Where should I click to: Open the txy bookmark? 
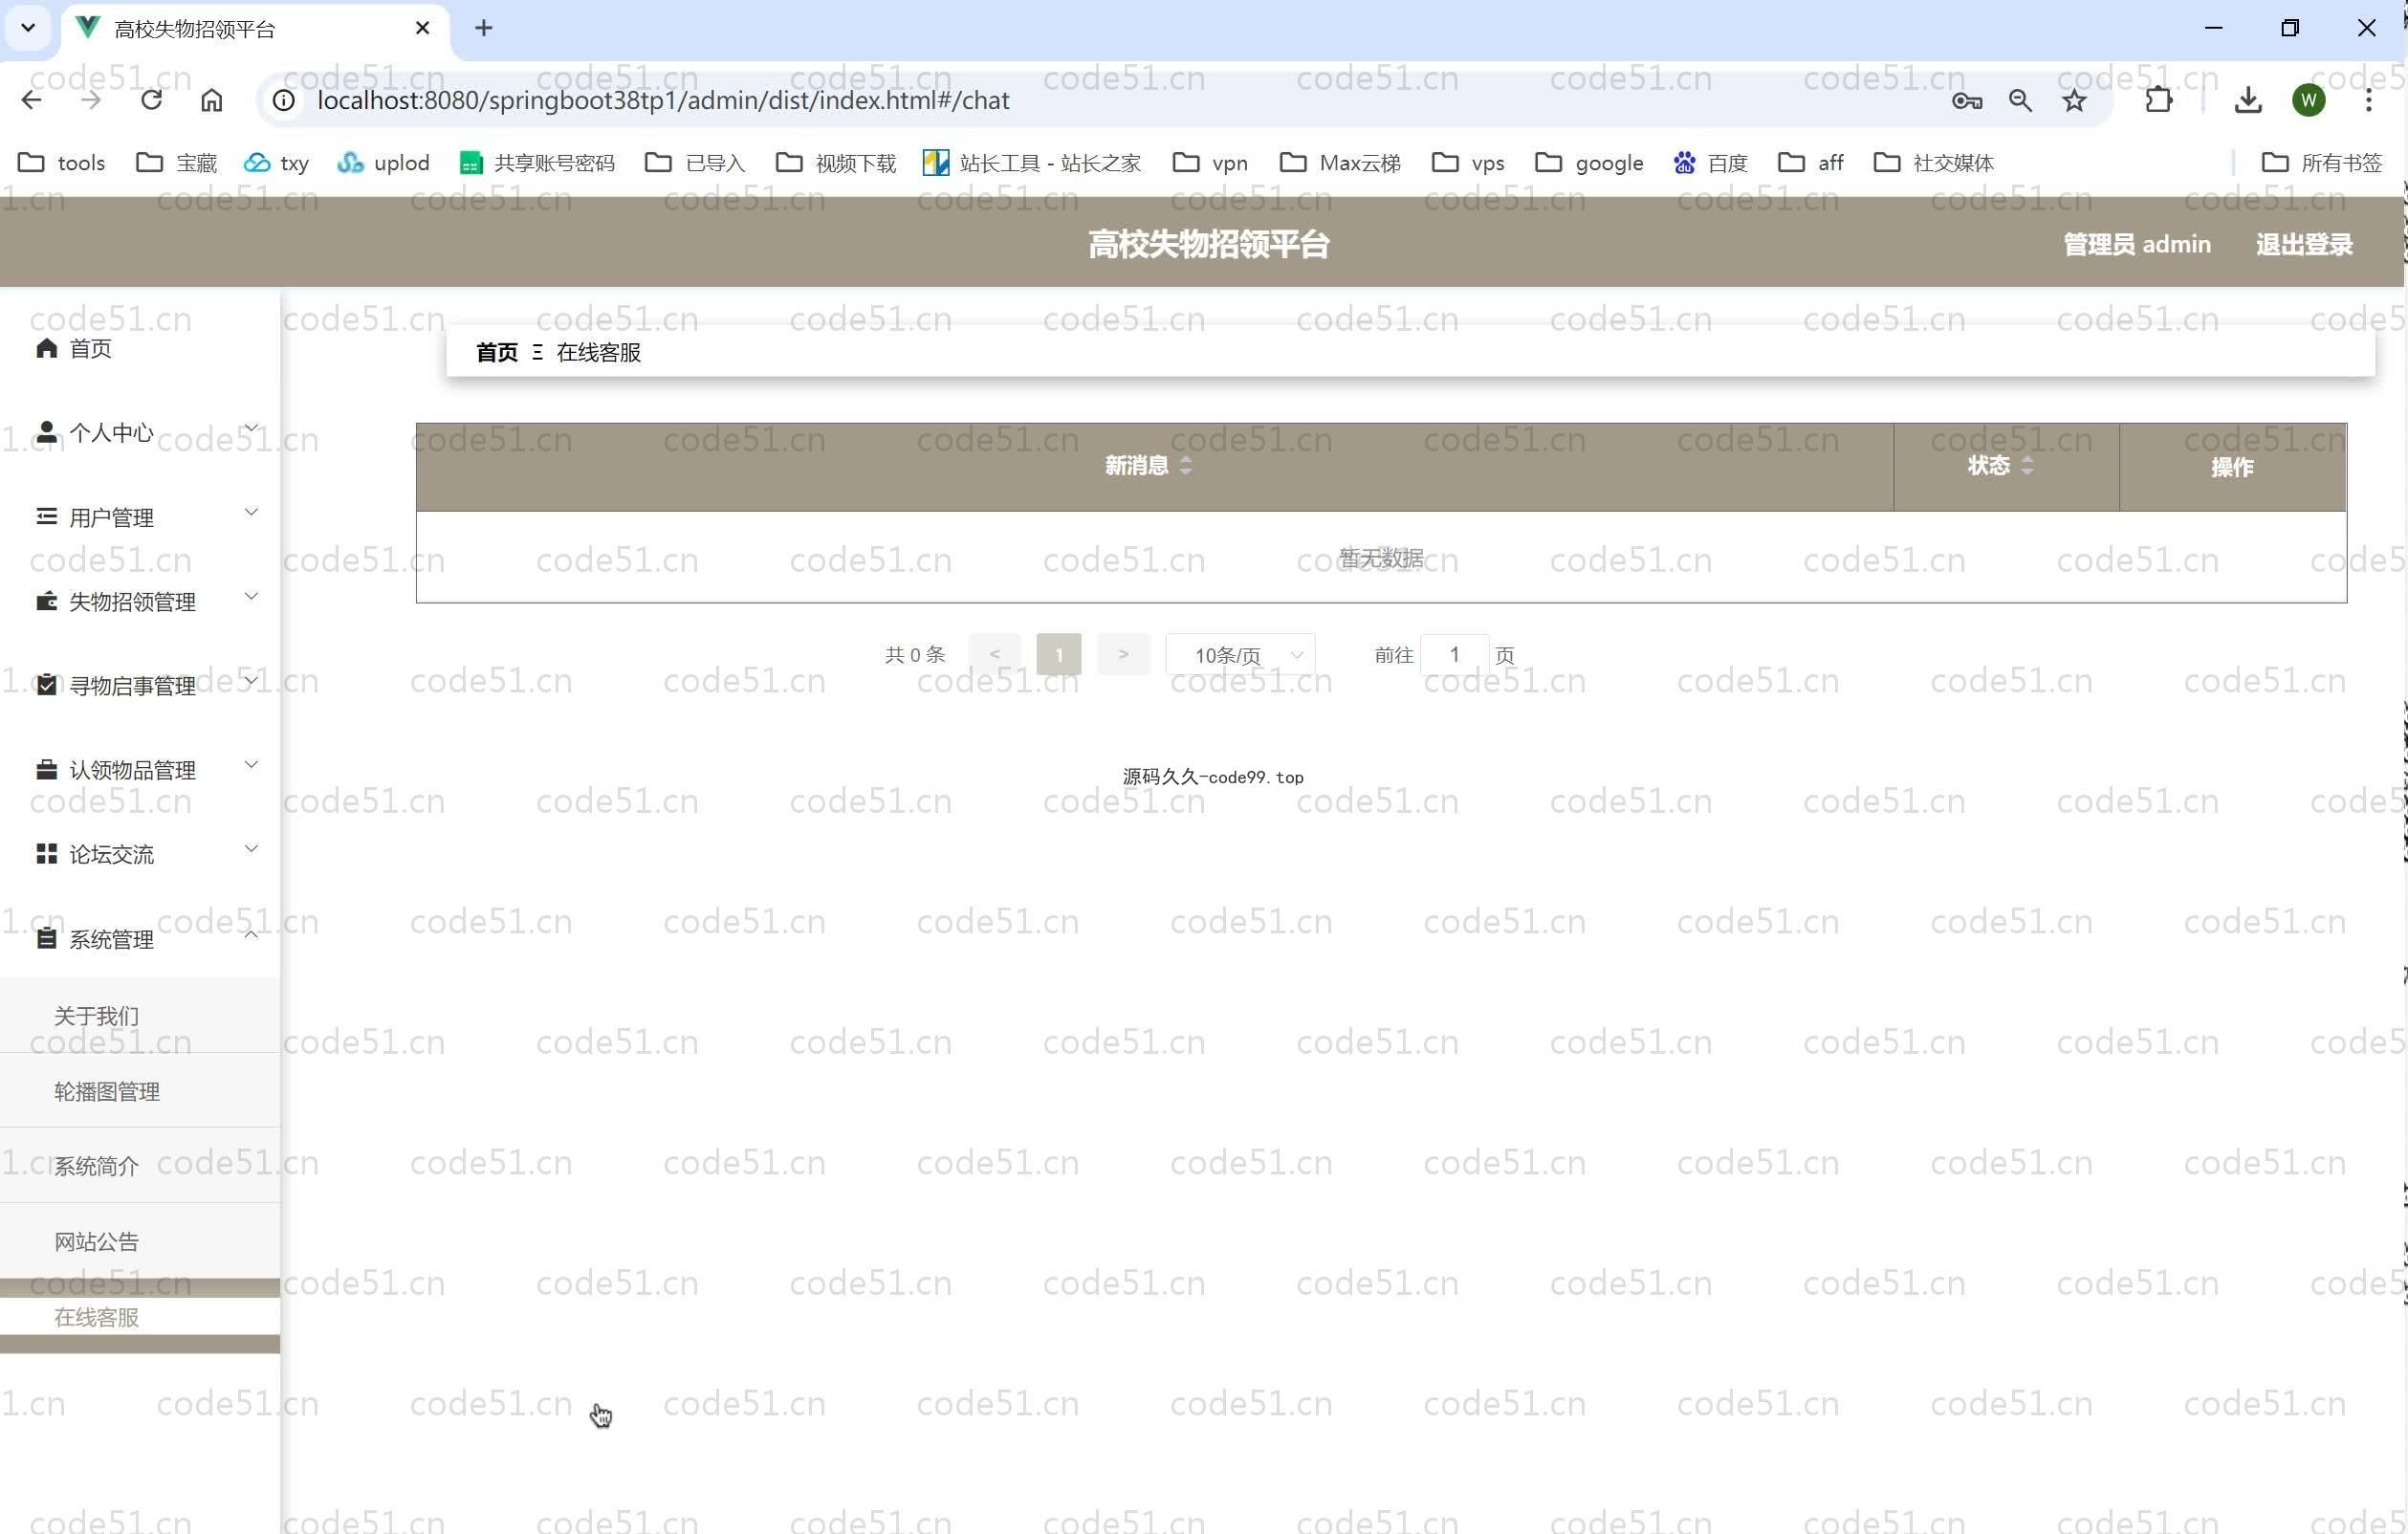[277, 162]
